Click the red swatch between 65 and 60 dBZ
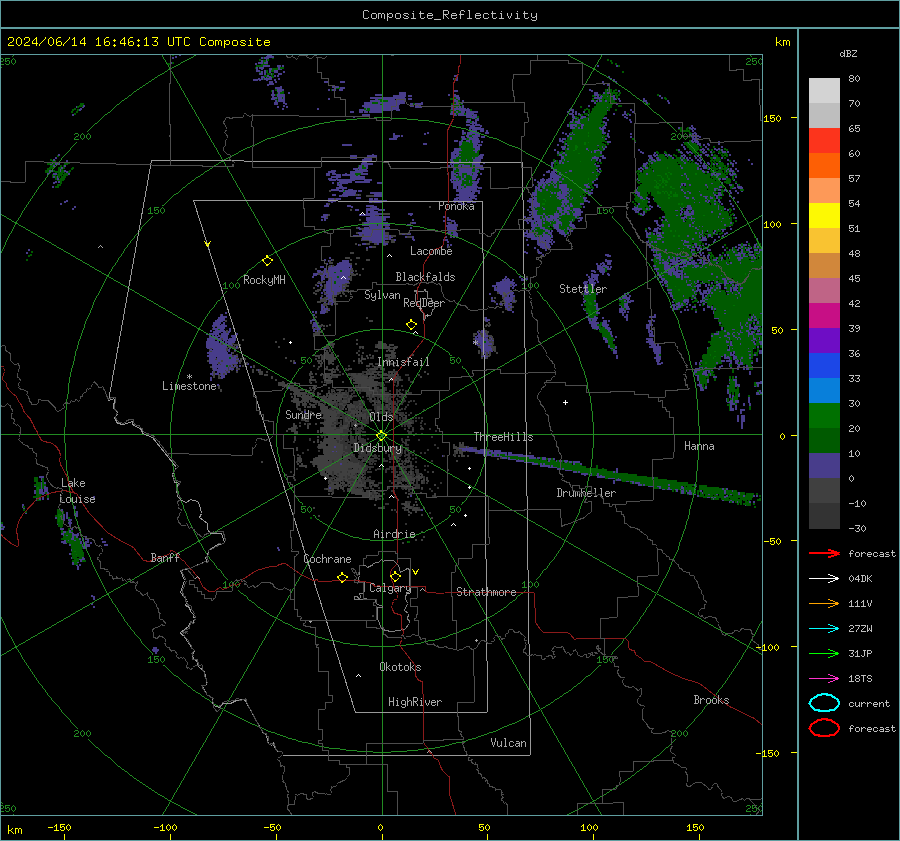 (x=824, y=141)
